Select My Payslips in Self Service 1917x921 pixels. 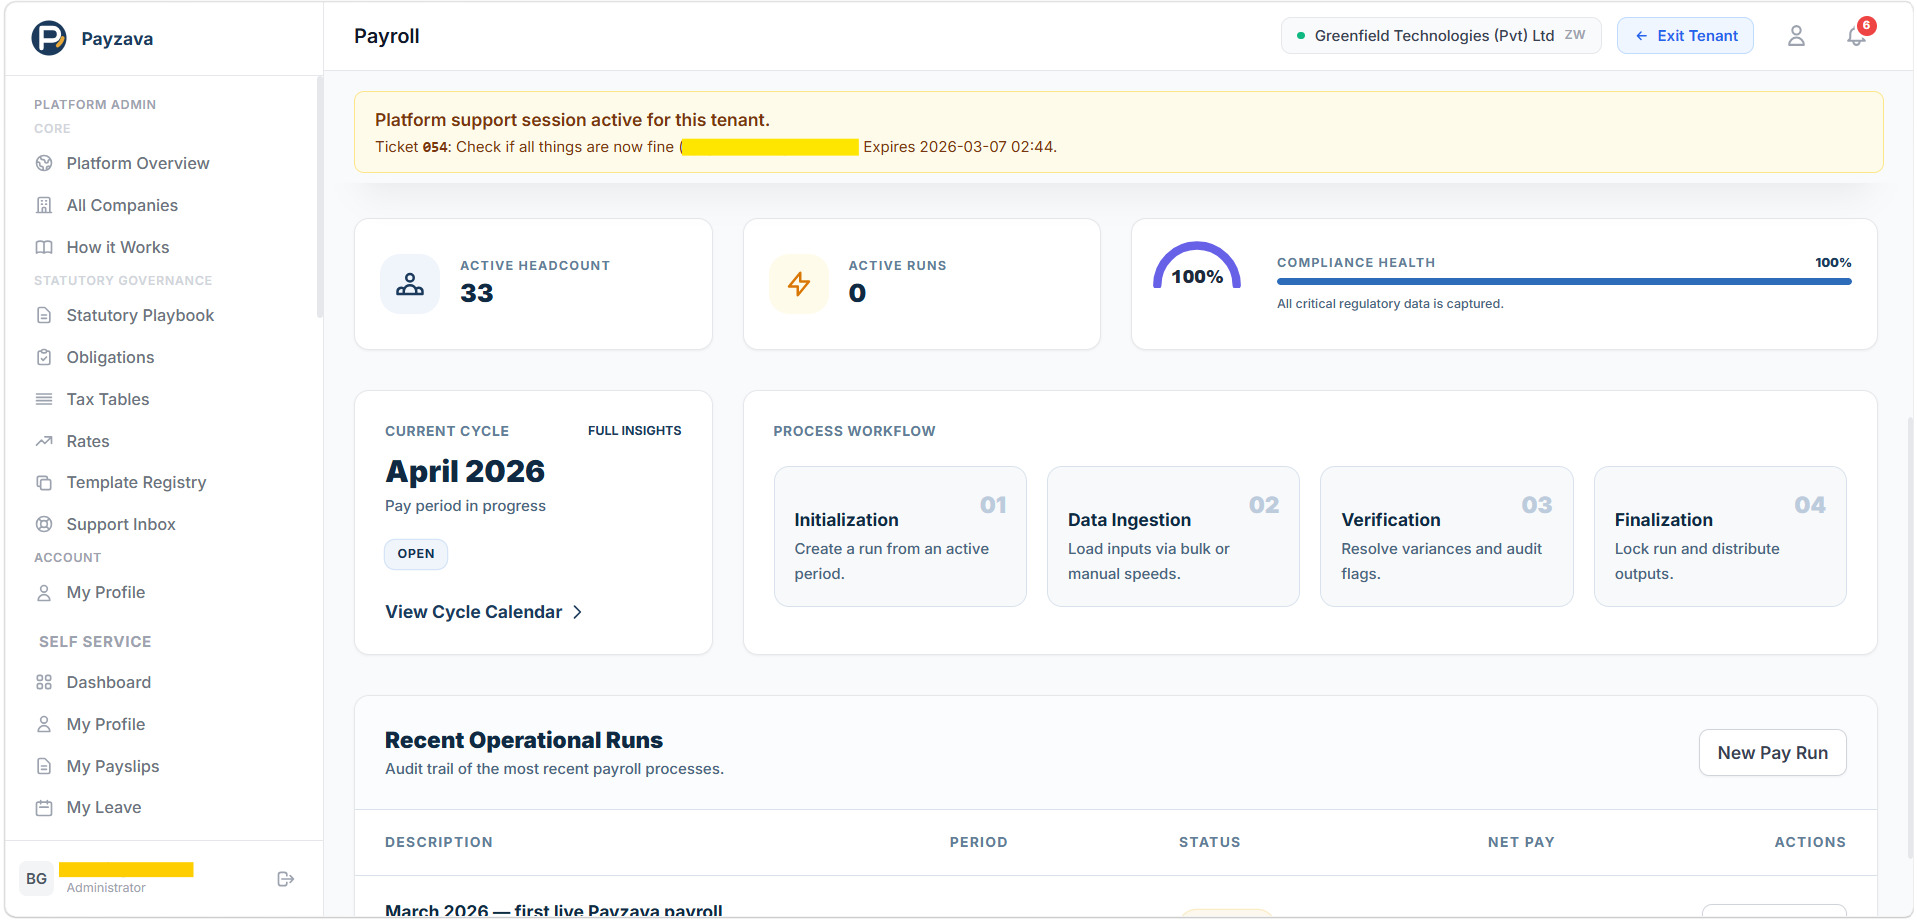[113, 766]
